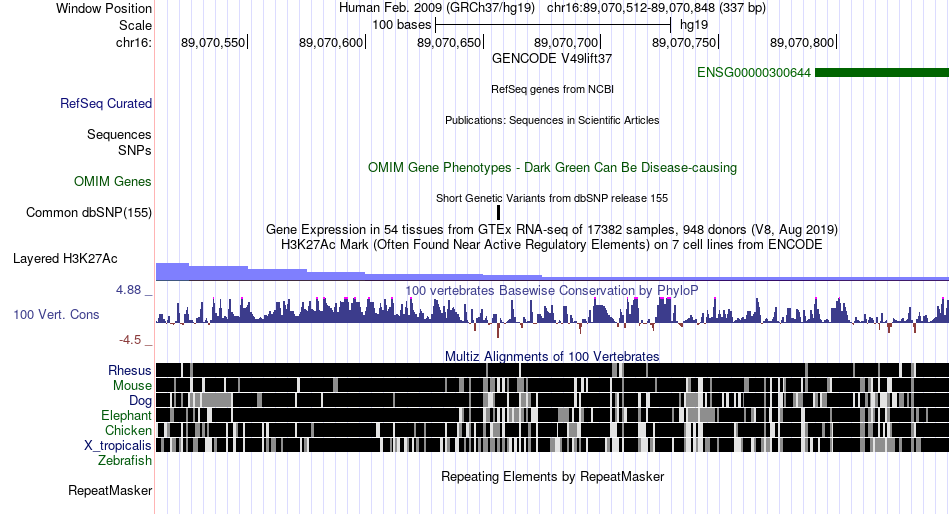The height and width of the screenshot is (514, 950).
Task: Click the 89,070,600 ruler position
Action: point(331,42)
